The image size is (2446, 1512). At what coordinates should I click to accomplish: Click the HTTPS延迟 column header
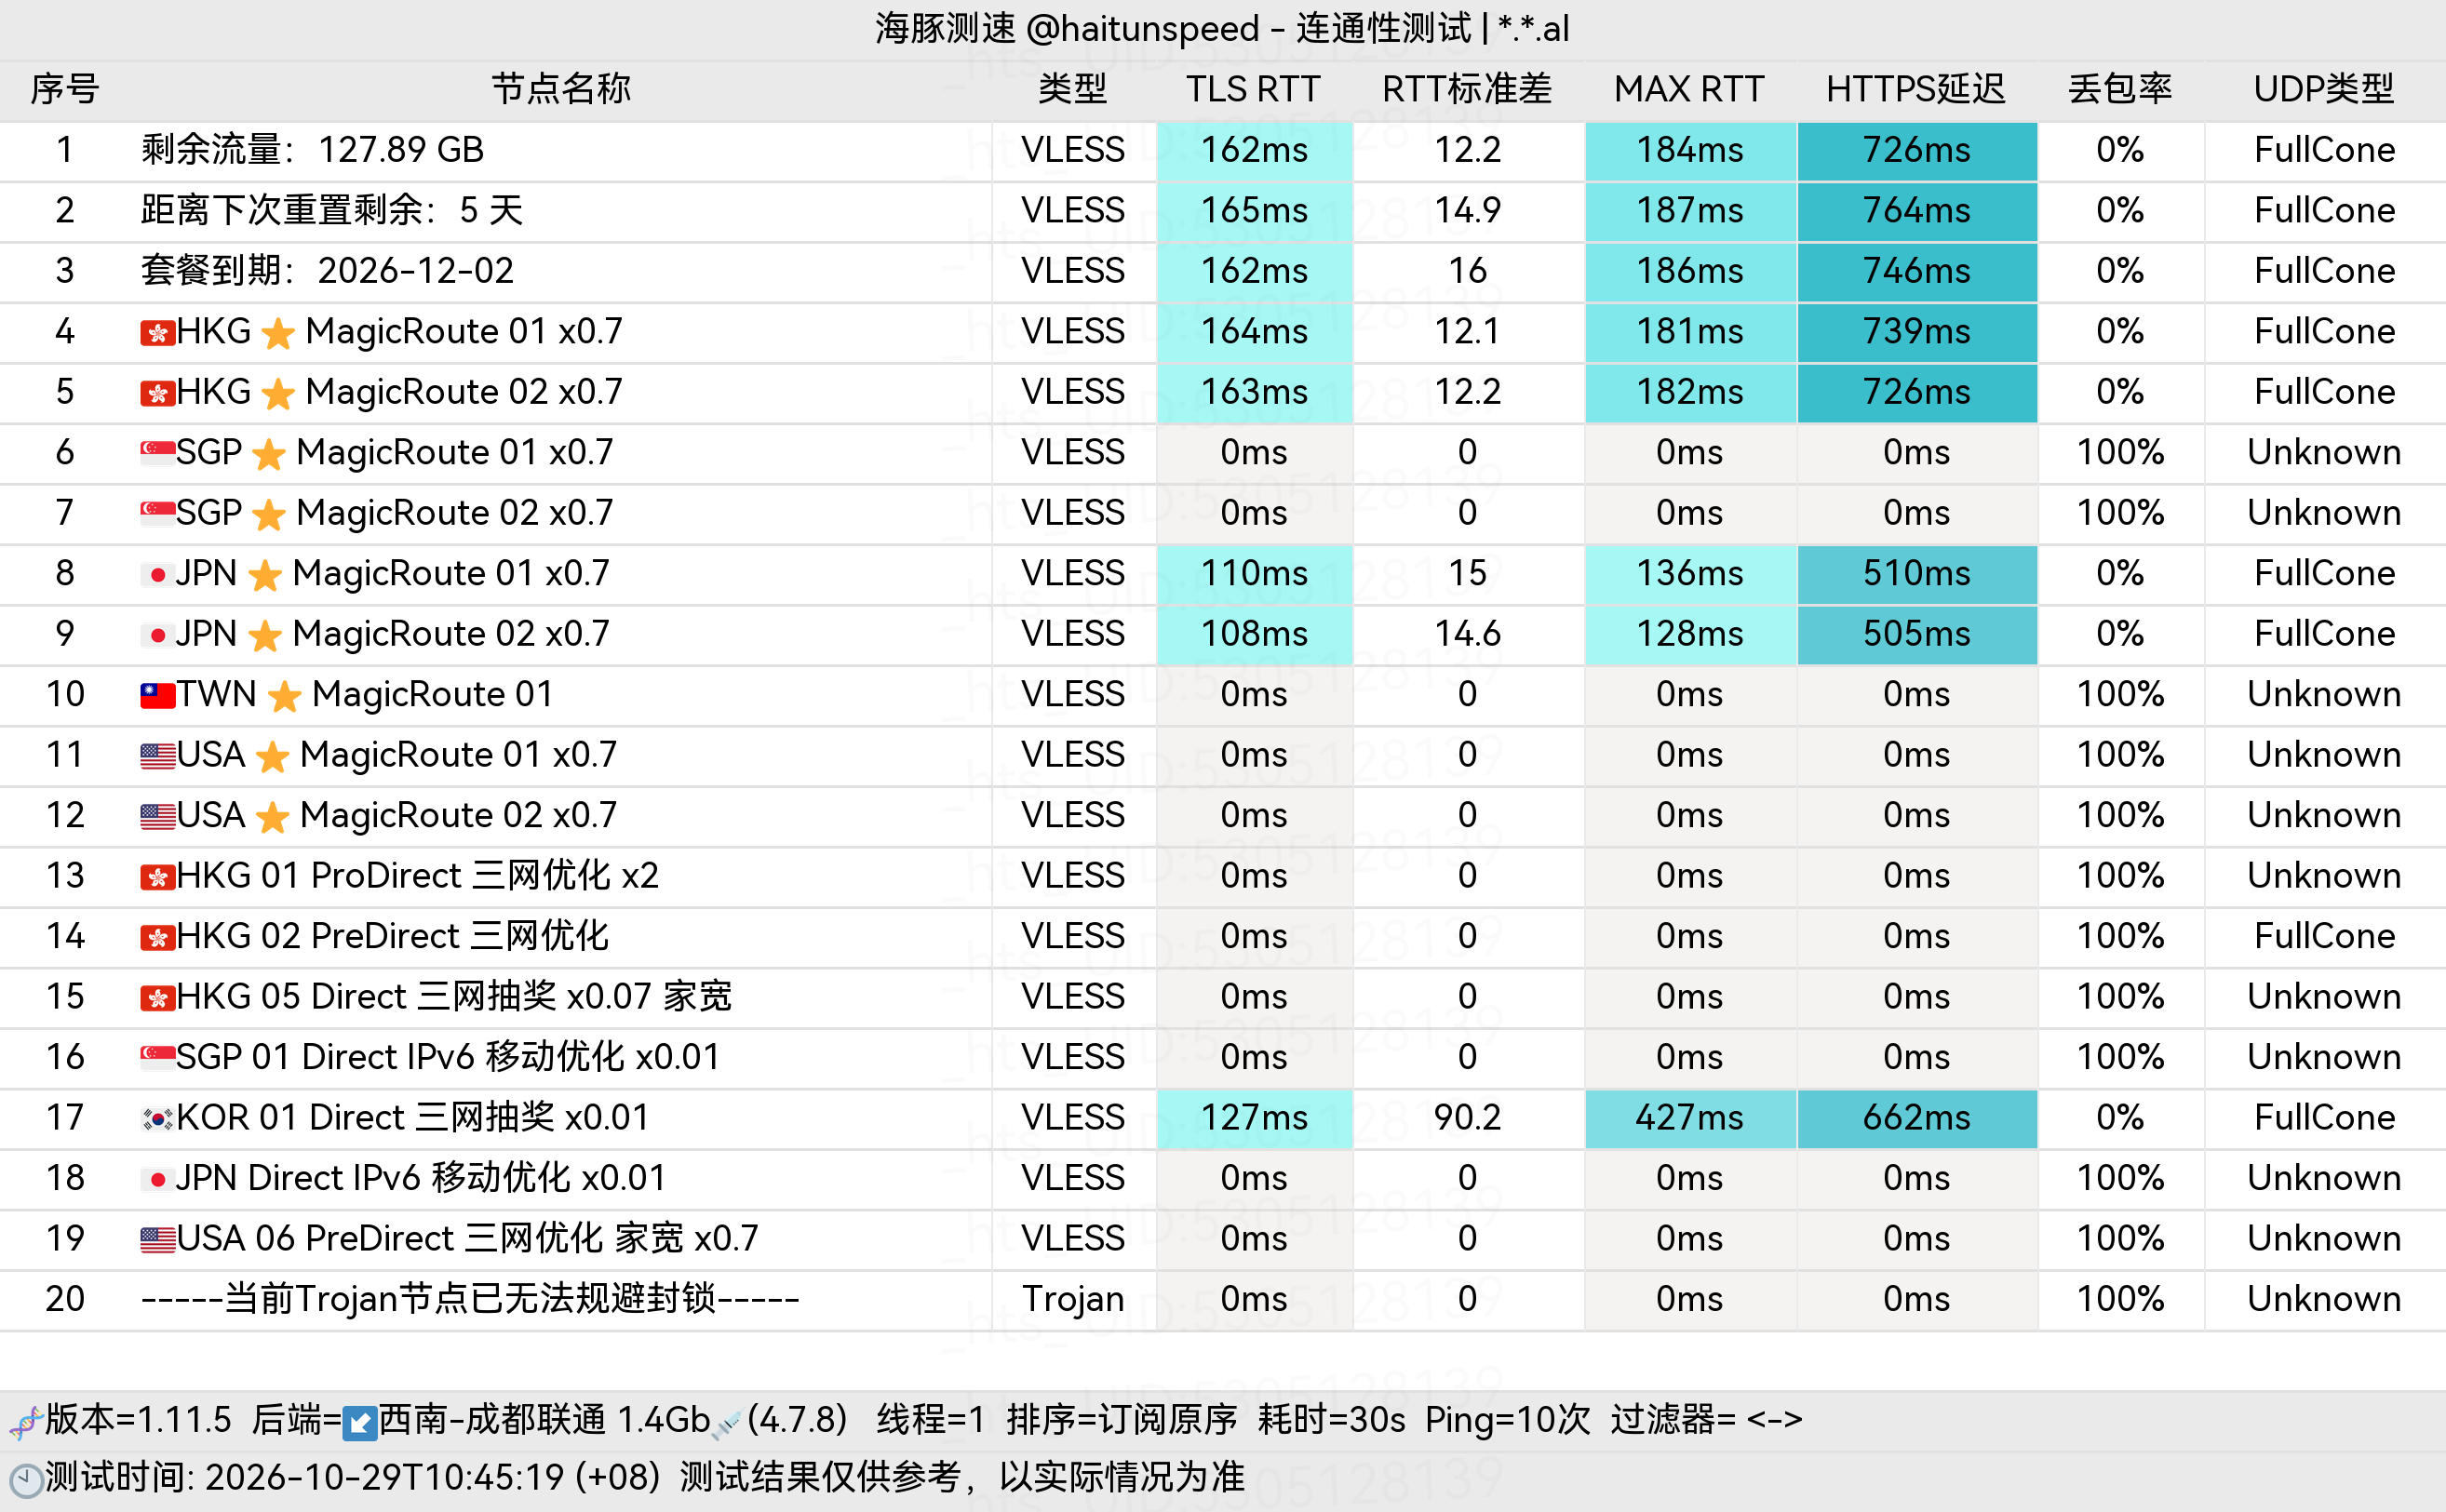[x=1916, y=90]
